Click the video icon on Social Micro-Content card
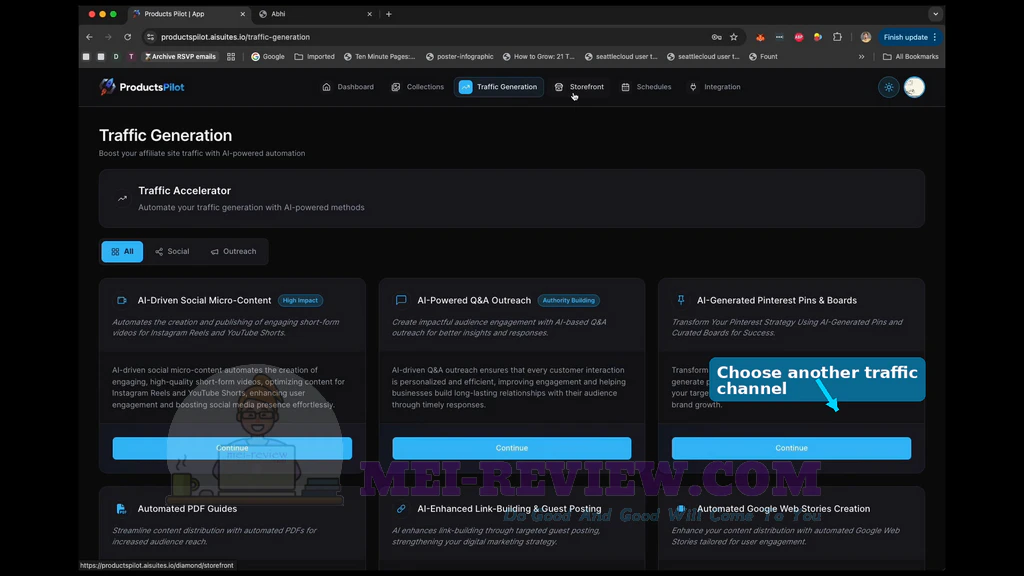 coord(121,300)
